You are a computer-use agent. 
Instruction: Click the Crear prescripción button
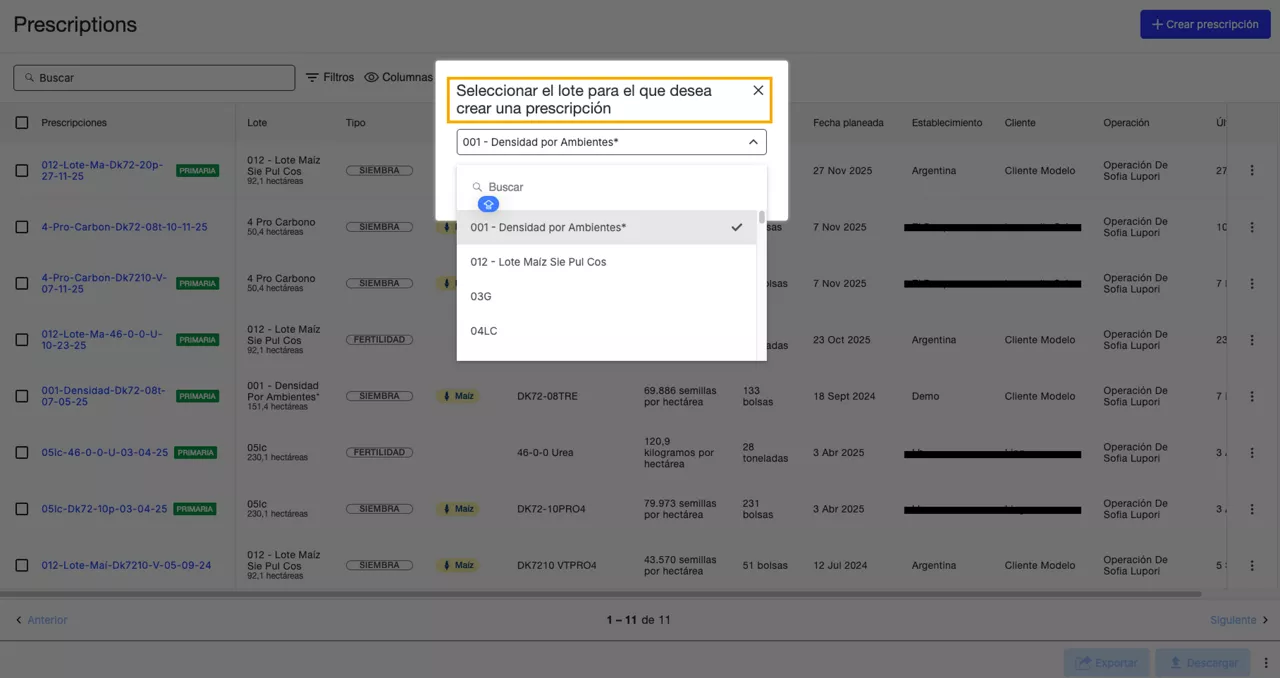(x=1204, y=24)
